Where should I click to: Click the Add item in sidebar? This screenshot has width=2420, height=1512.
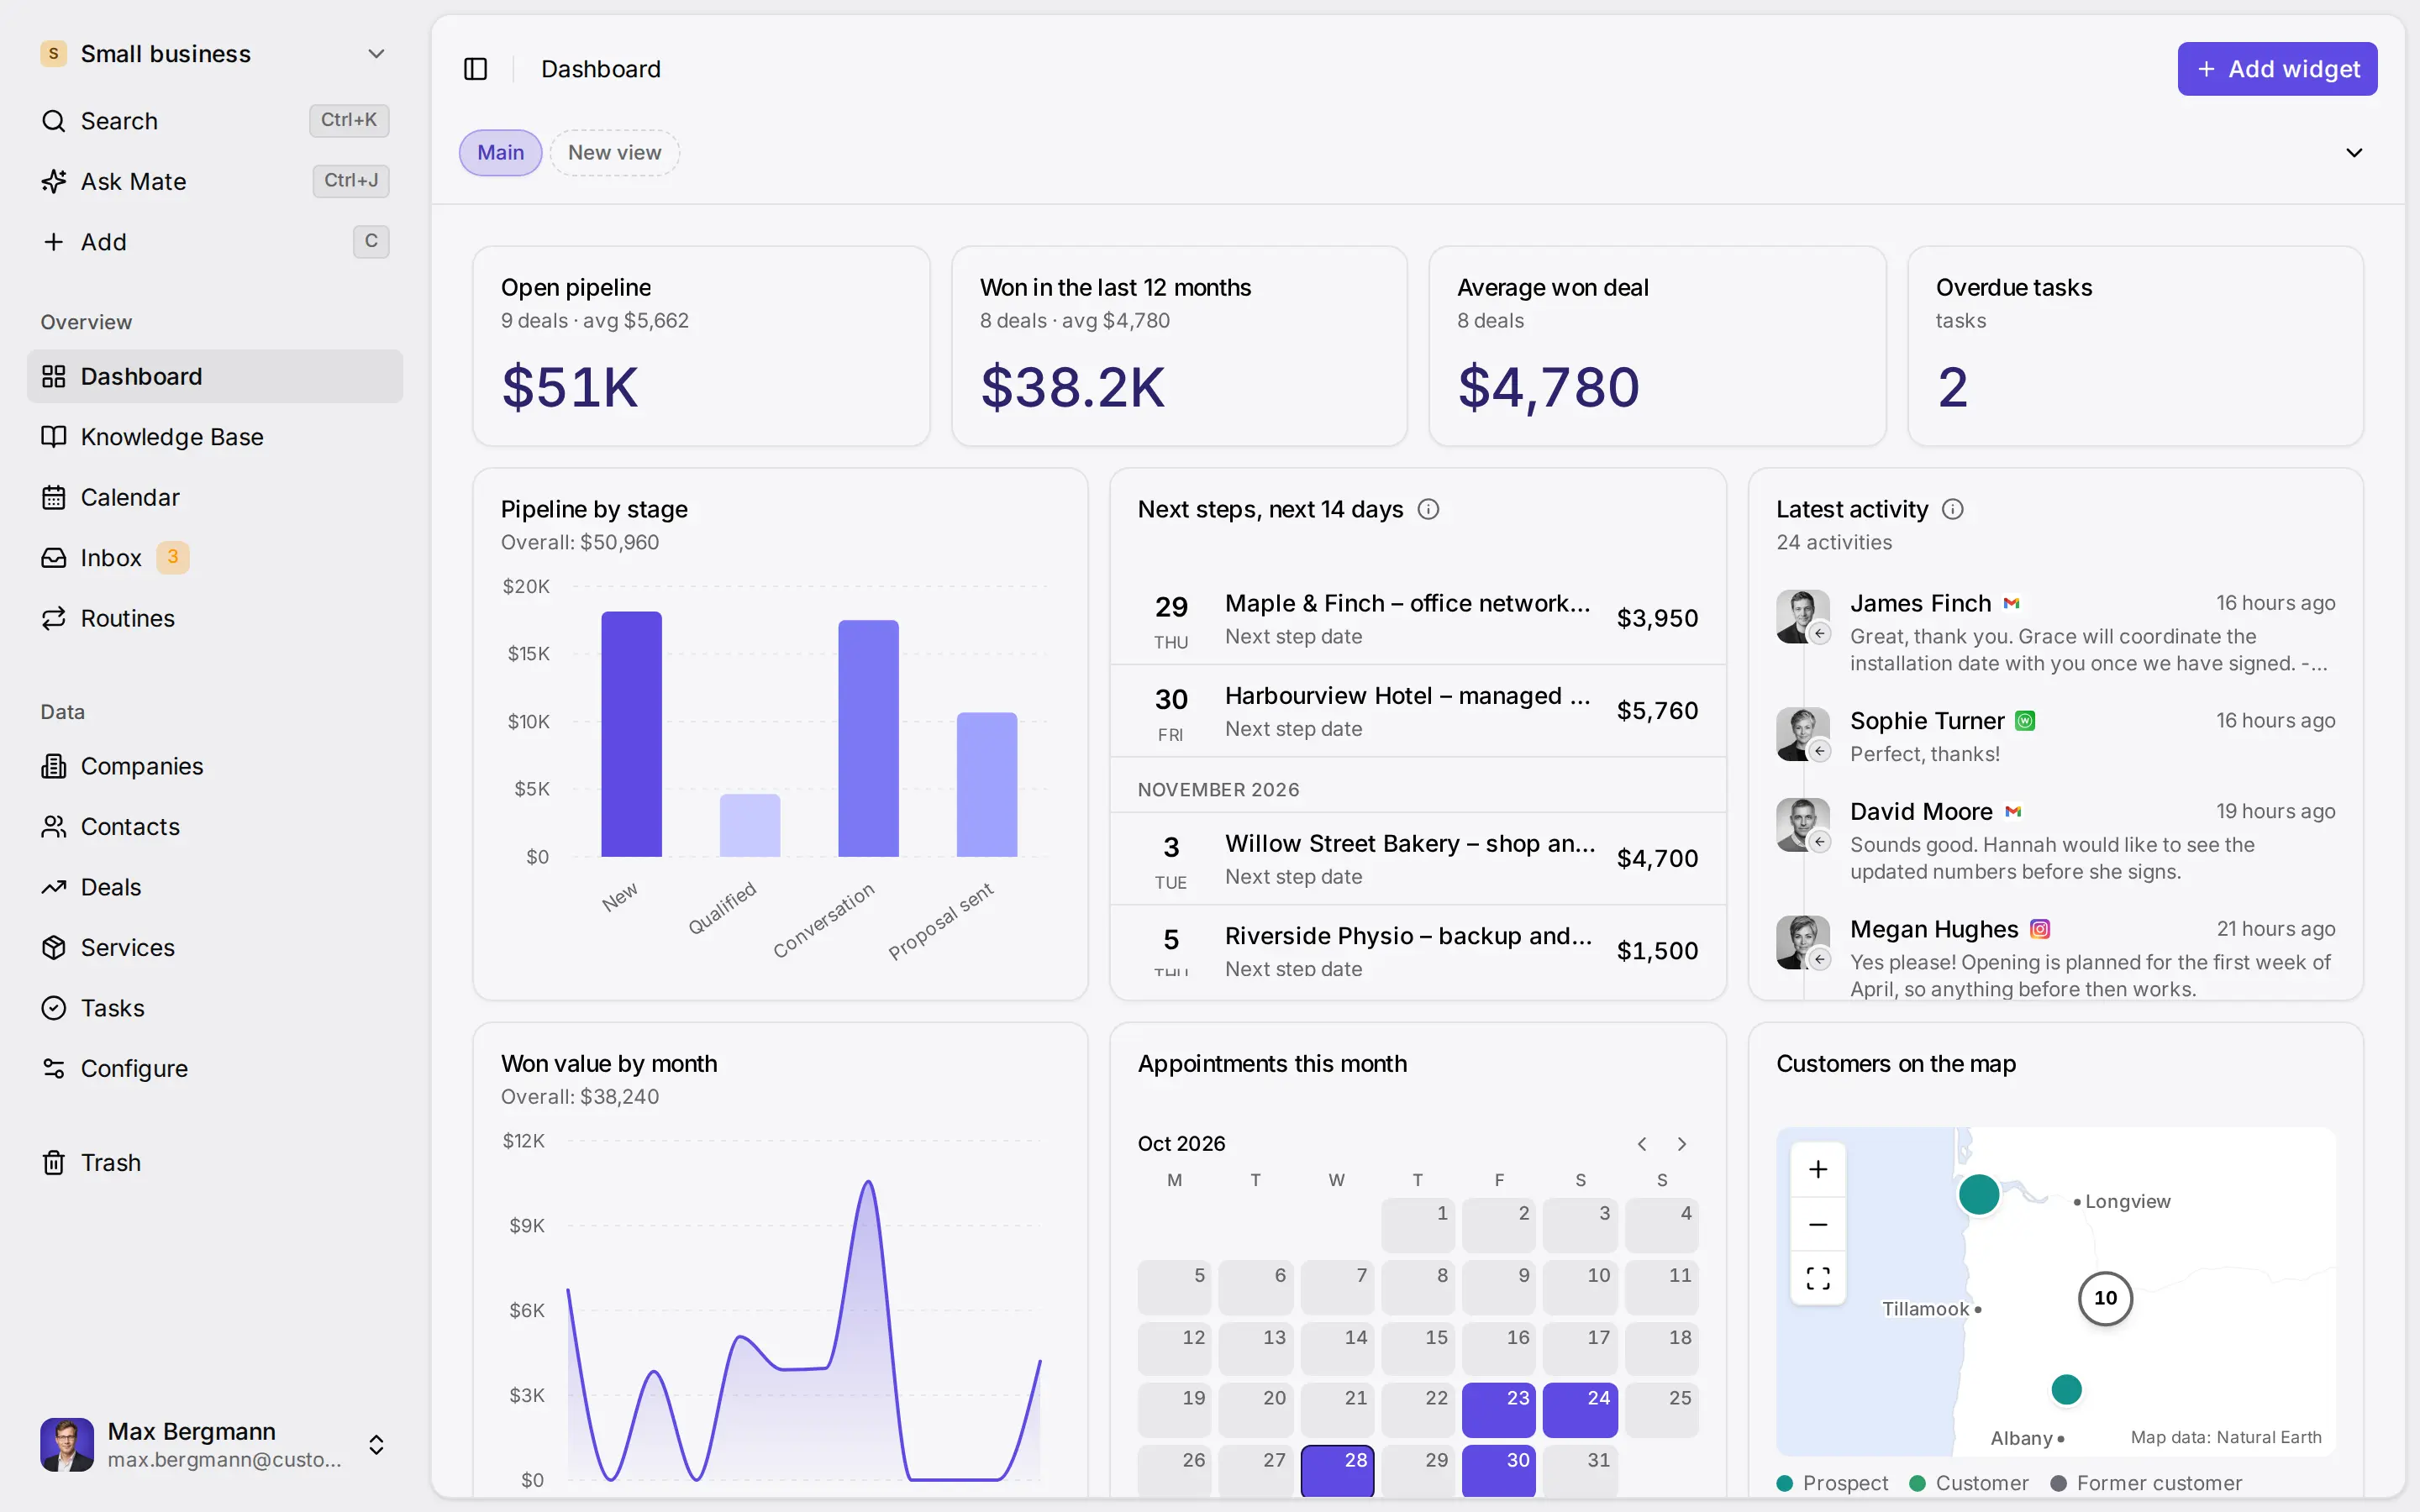click(215, 242)
